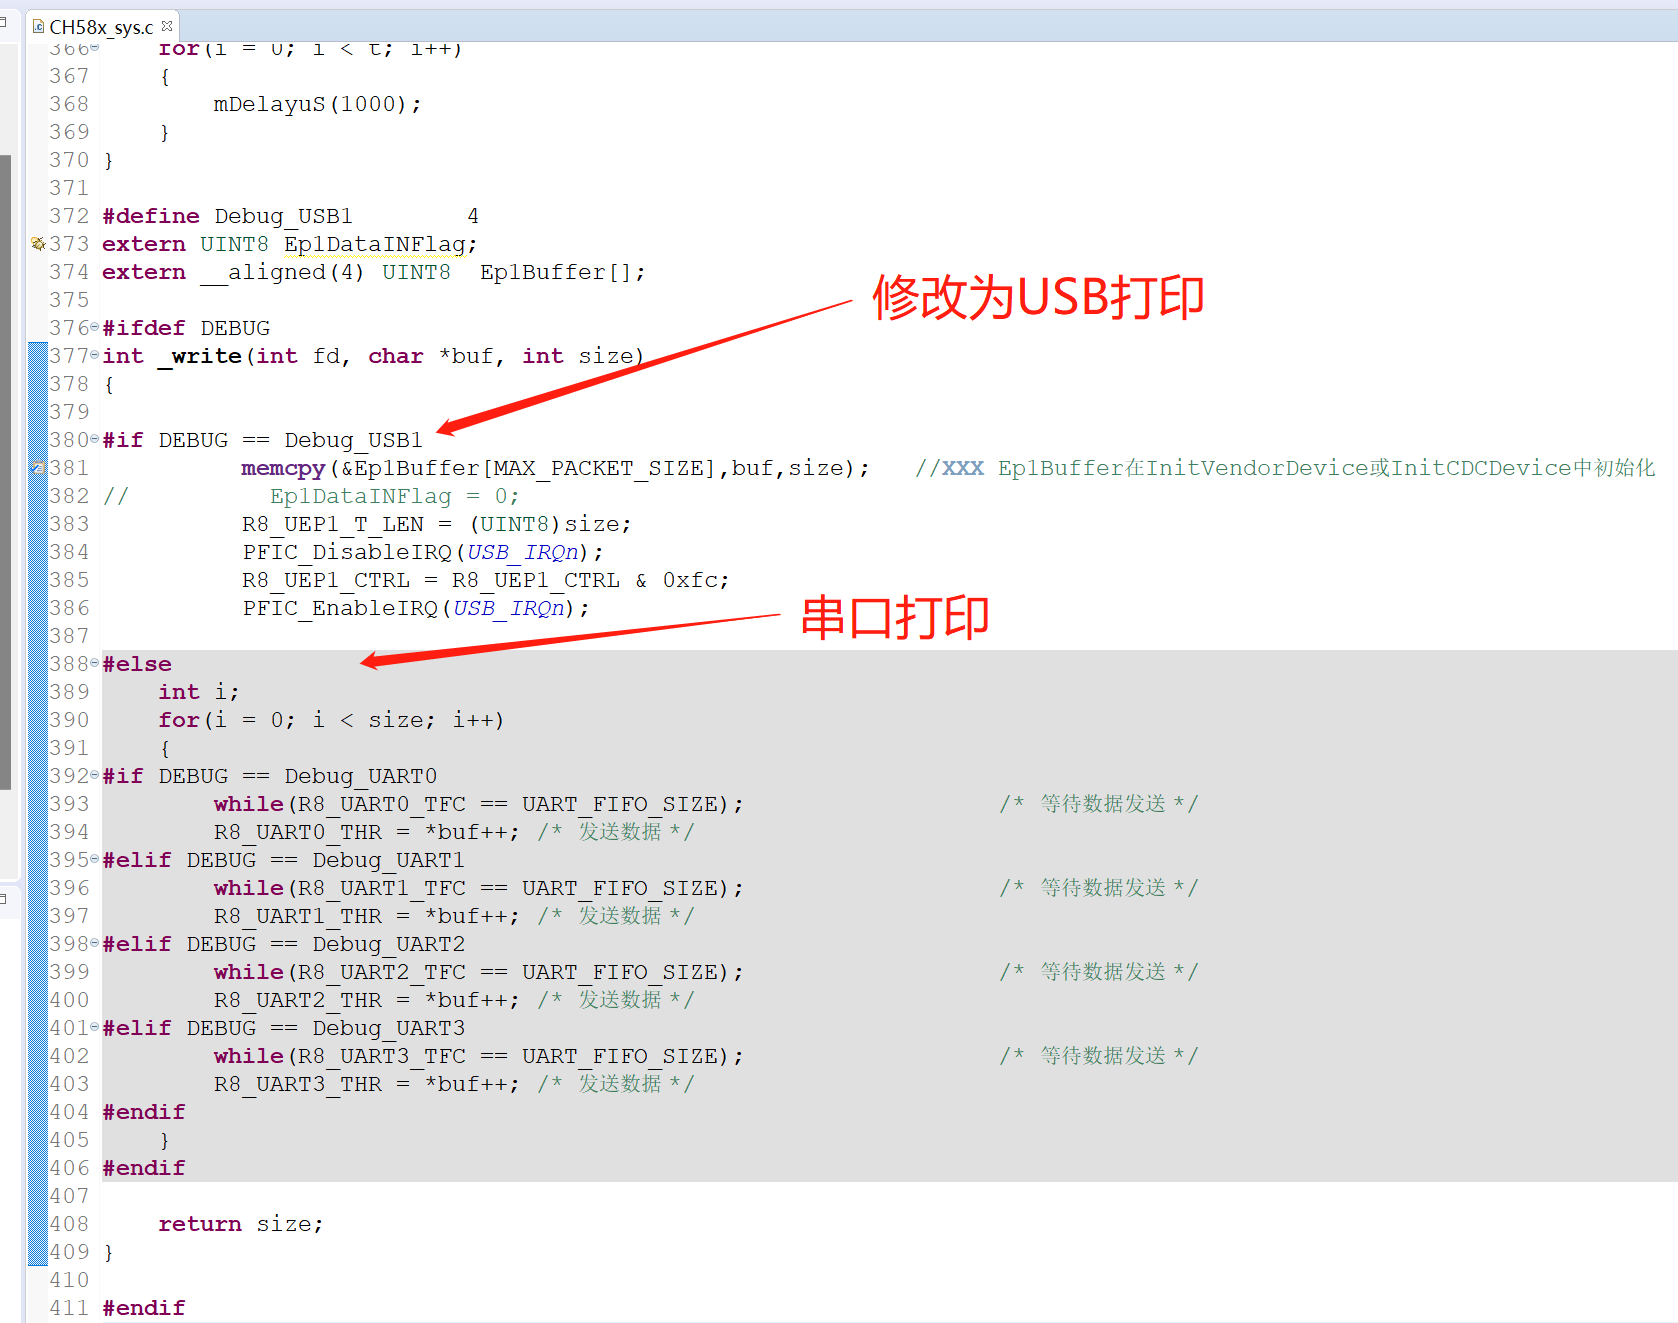Collapse the #elif Debug_UART2 block at line 398
This screenshot has height=1323, width=1678.
click(x=95, y=944)
